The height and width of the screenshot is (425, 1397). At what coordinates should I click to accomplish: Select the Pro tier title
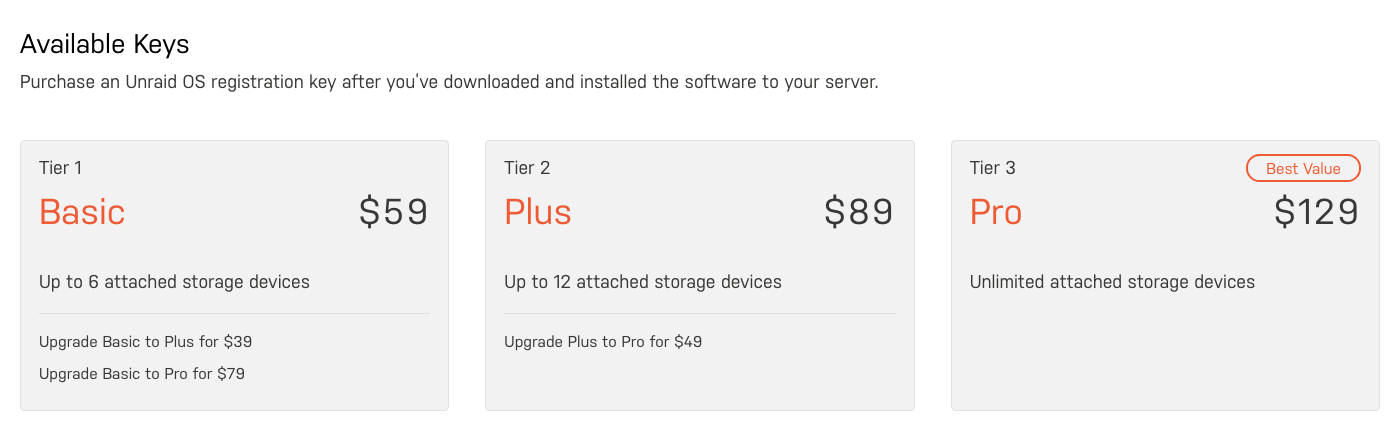[x=996, y=212]
